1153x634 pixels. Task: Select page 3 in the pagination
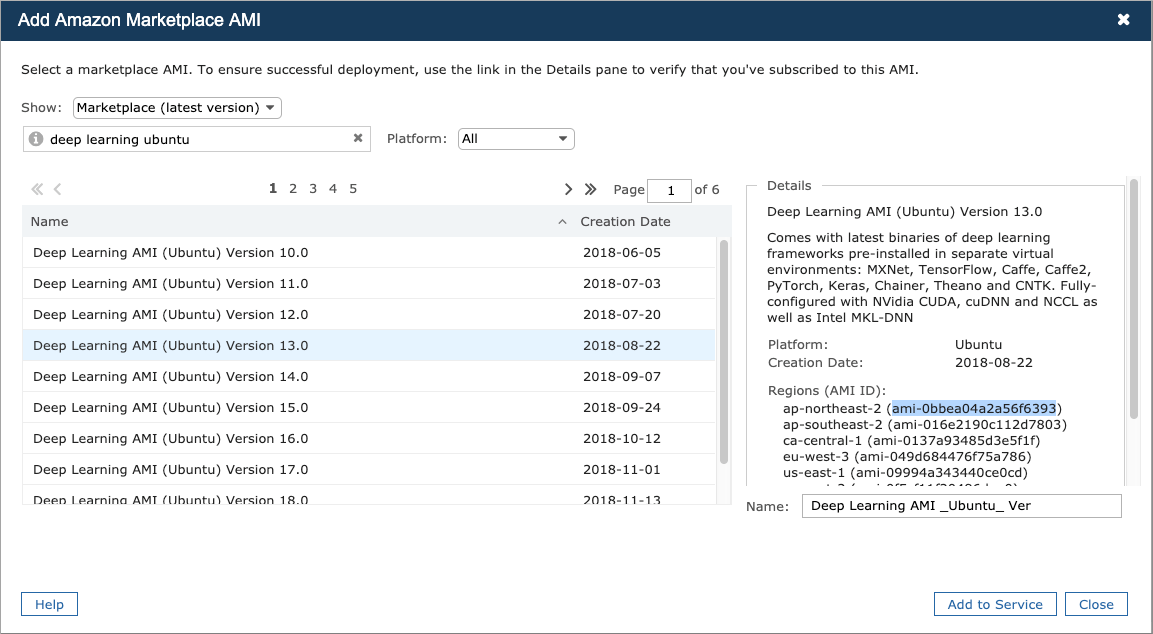click(x=313, y=188)
